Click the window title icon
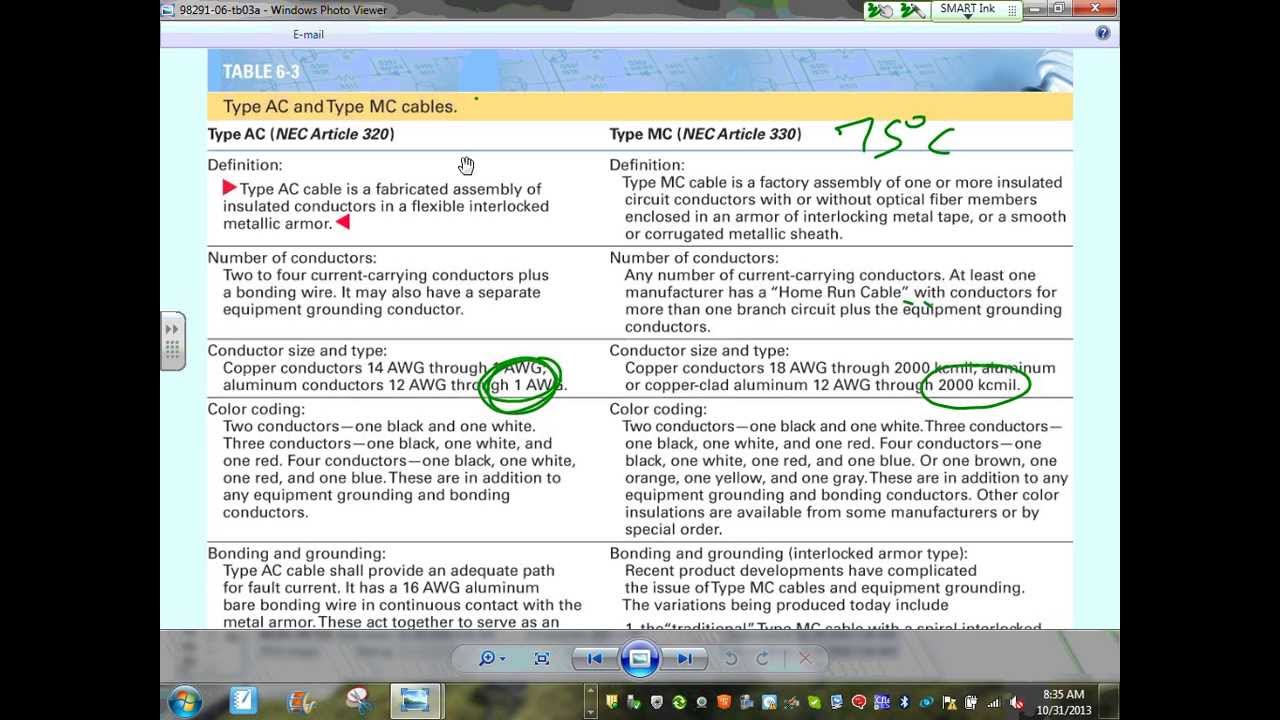Screen dimensions: 1280x720 pyautogui.click(x=170, y=10)
